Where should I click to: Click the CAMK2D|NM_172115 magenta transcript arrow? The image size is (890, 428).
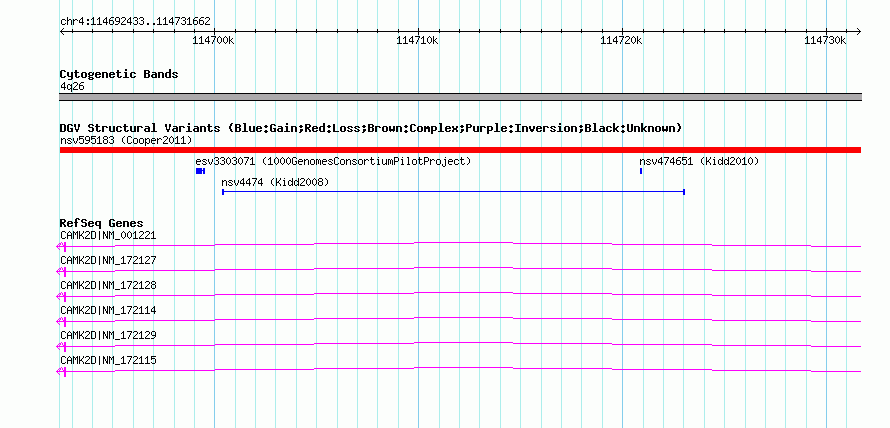[x=62, y=371]
